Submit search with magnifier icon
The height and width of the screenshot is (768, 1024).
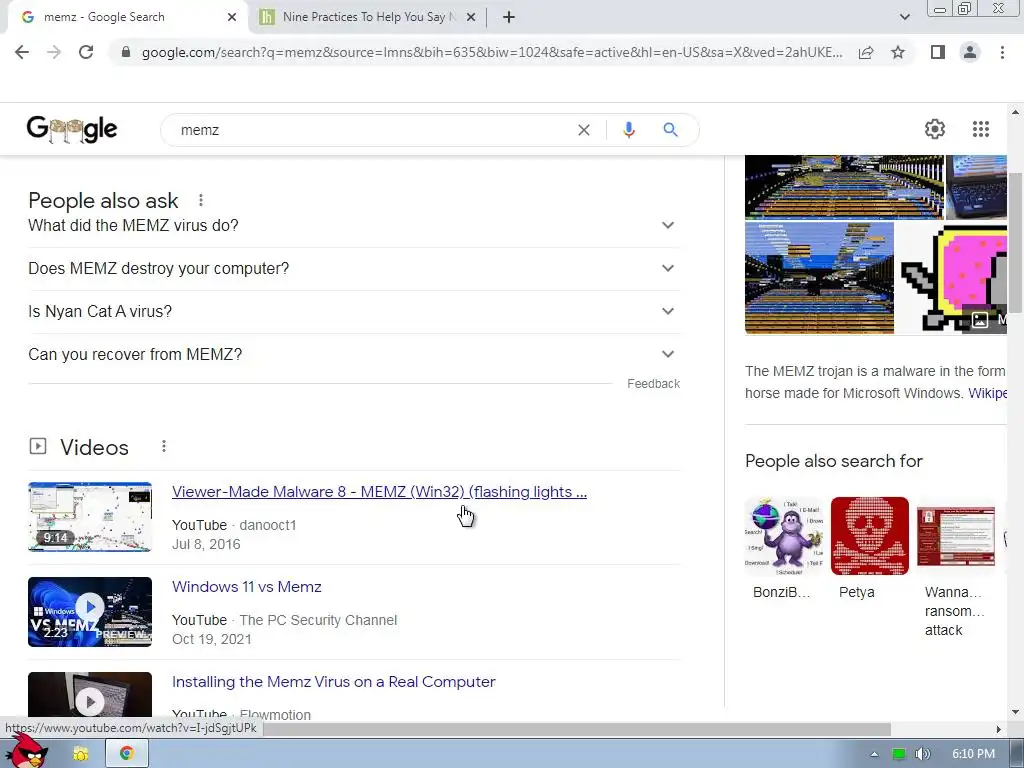point(671,130)
